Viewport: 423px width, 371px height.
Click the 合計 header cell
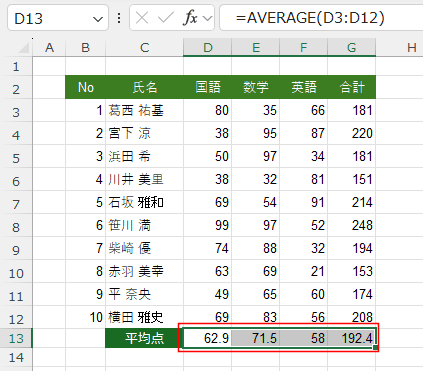coord(352,87)
